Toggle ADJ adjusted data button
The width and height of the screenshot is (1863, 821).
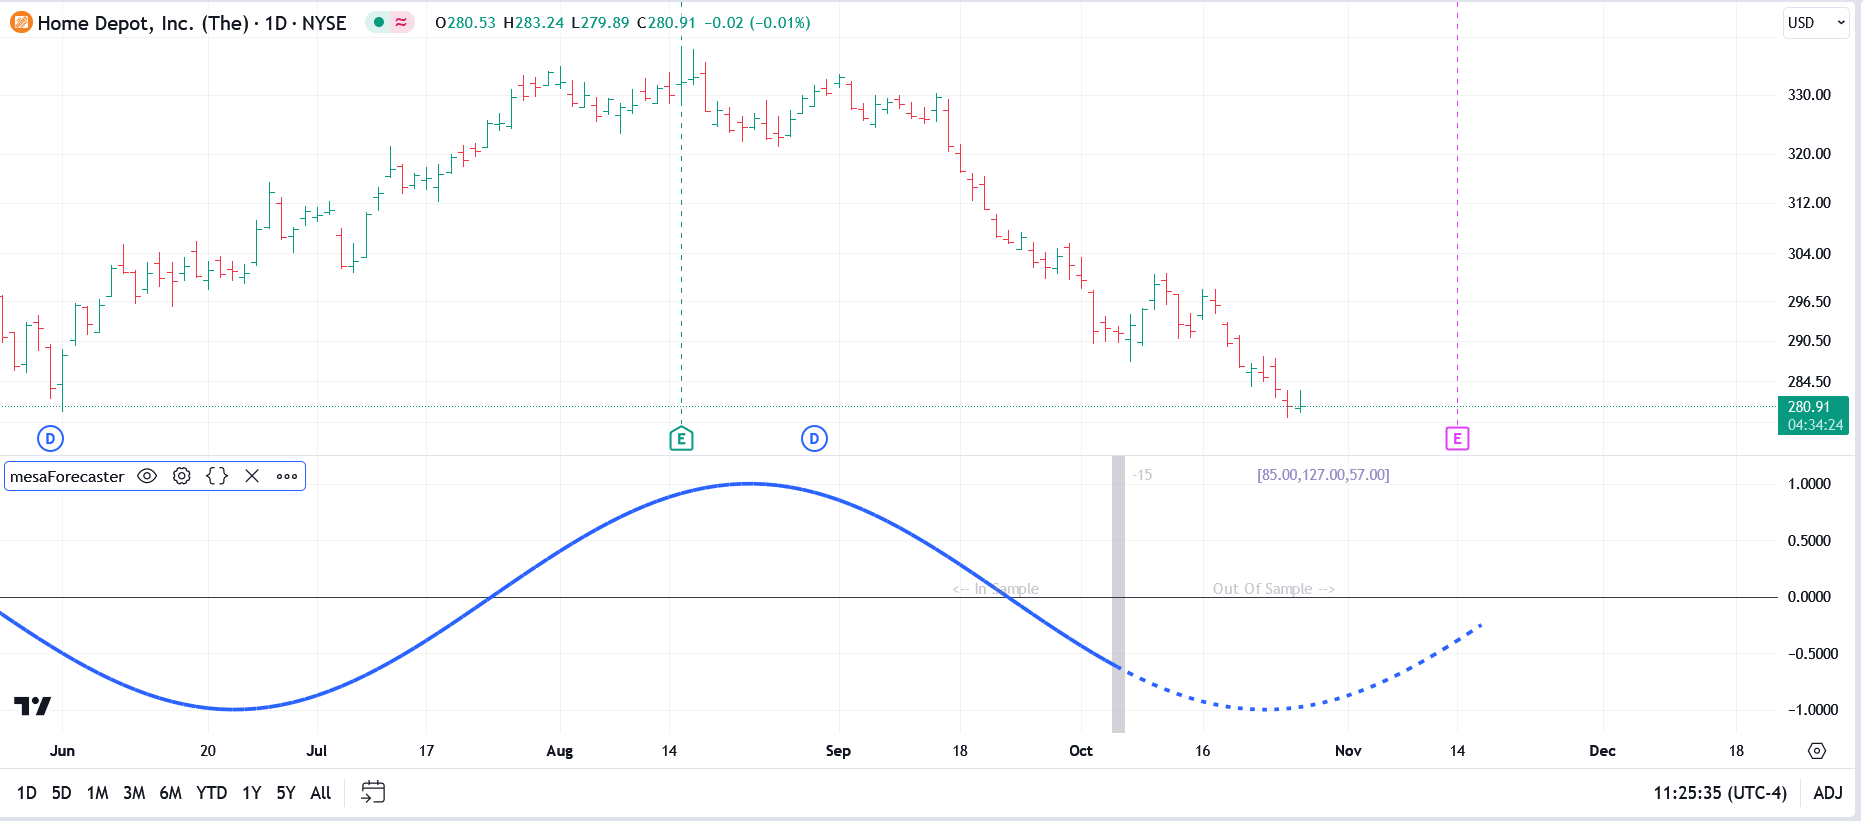click(1828, 793)
